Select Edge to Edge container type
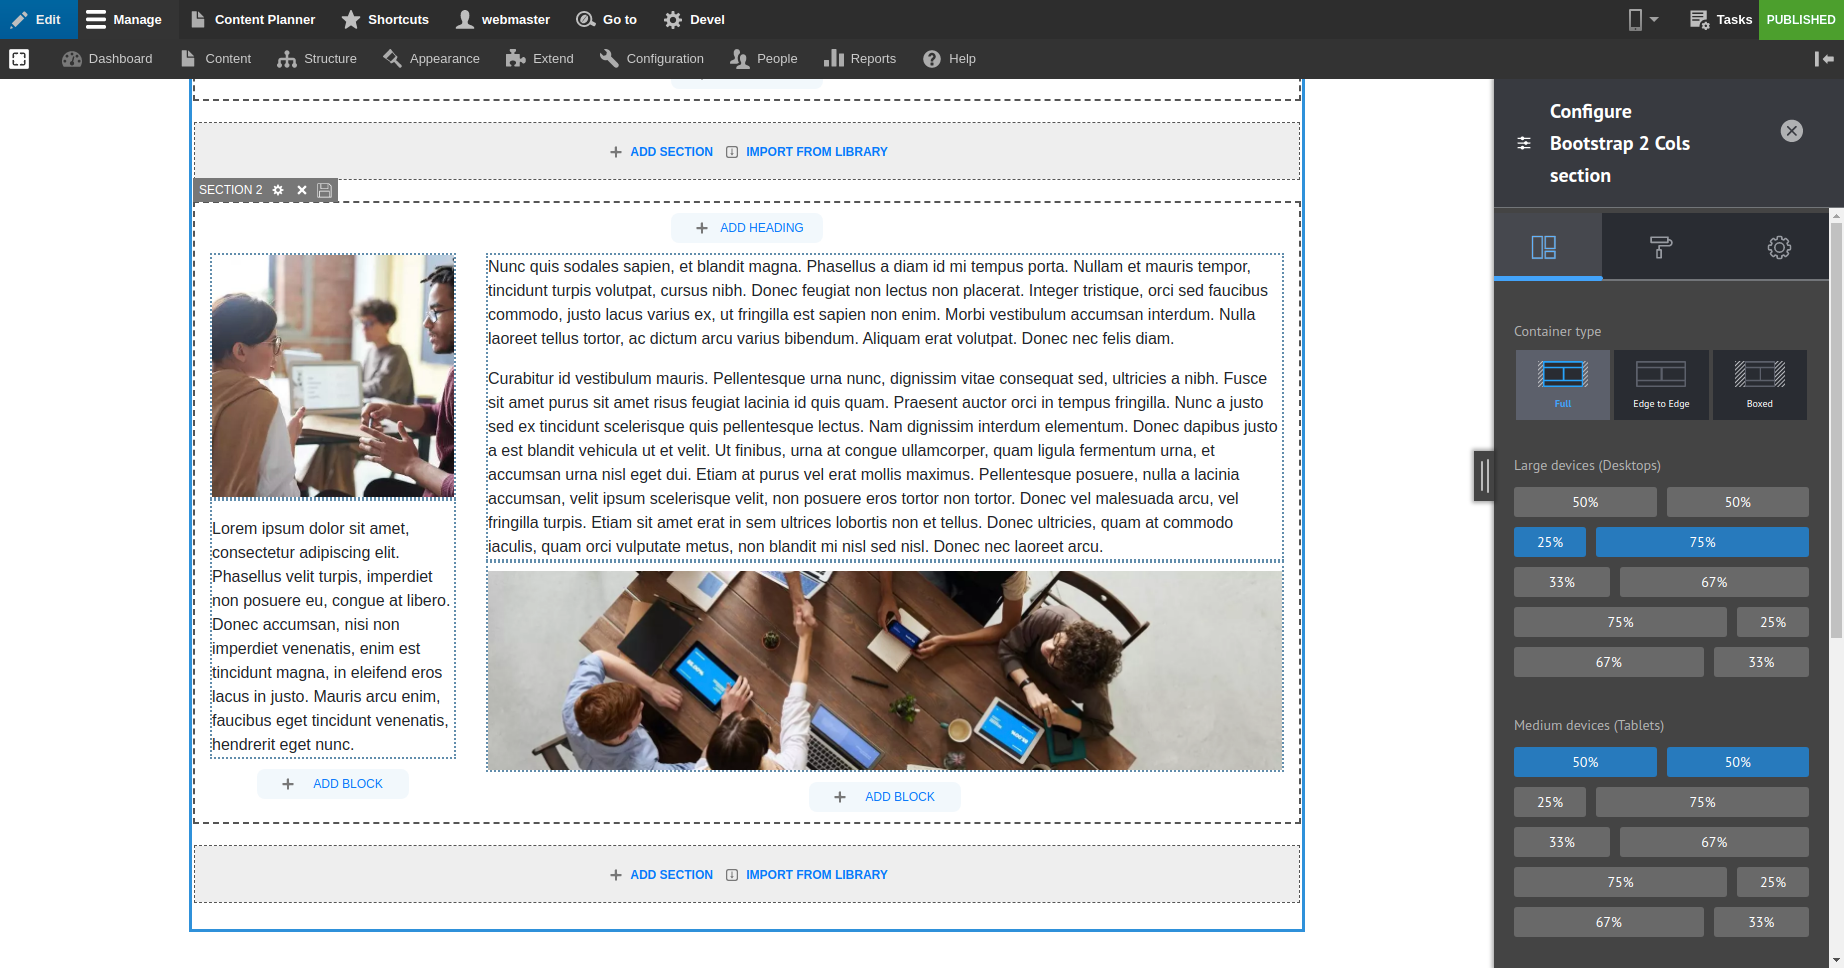Image resolution: width=1844 pixels, height=968 pixels. (1660, 385)
